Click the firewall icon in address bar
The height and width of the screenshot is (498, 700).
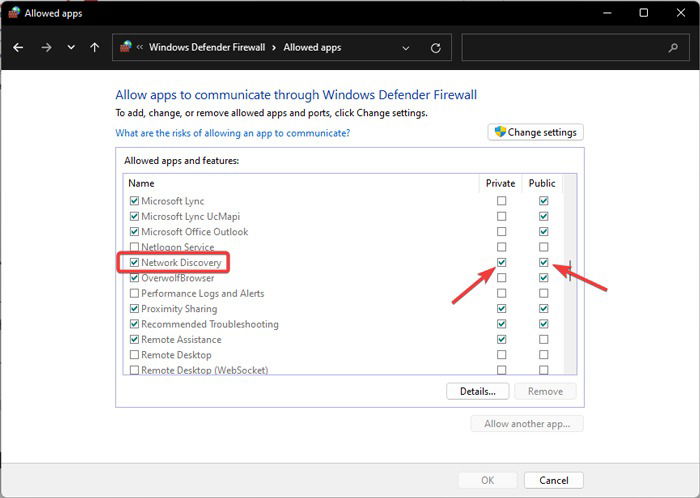point(126,46)
